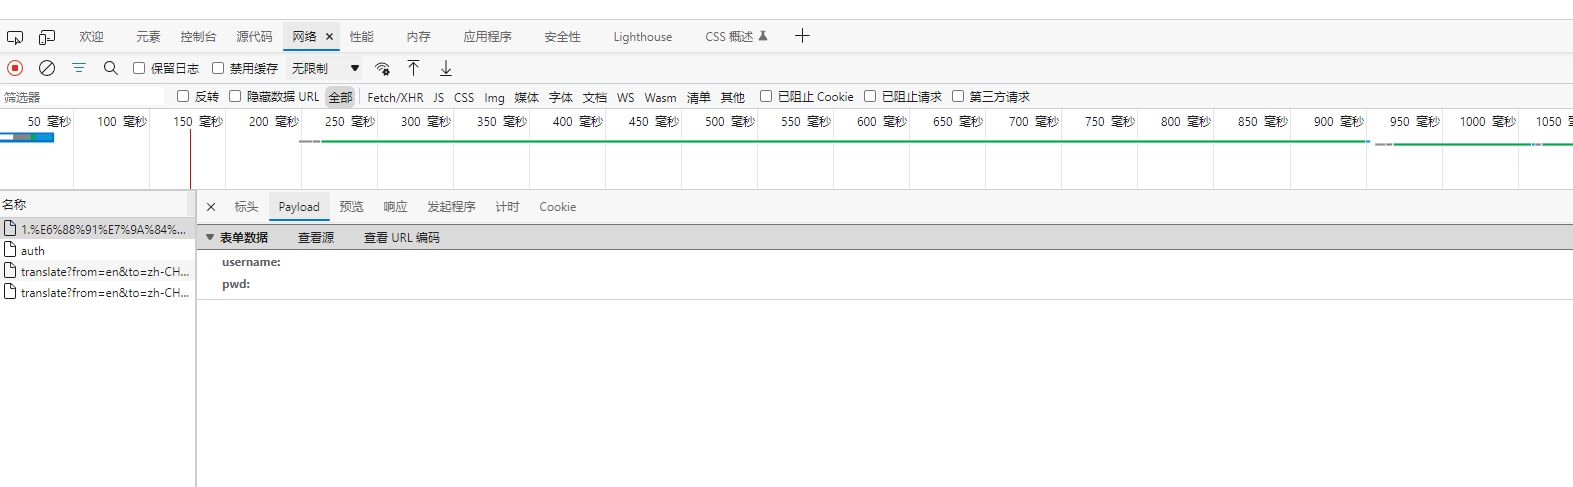The image size is (1573, 487).
Task: Filter requests by JS
Action: click(438, 97)
